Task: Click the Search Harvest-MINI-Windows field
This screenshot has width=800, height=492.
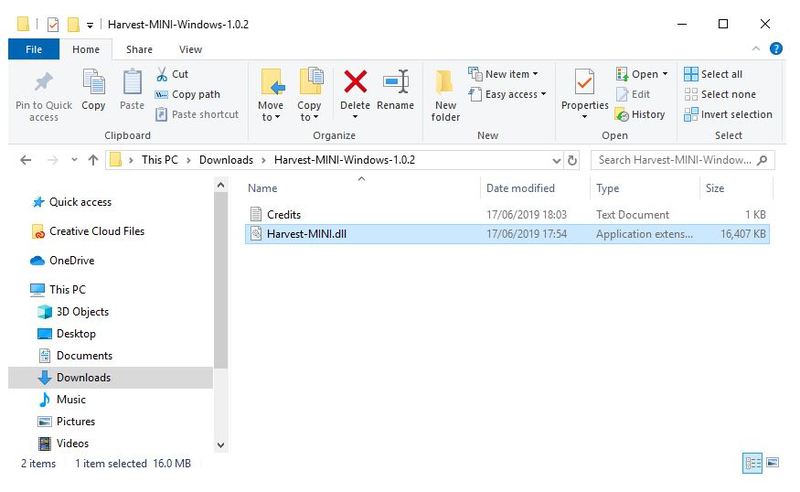Action: 683,160
